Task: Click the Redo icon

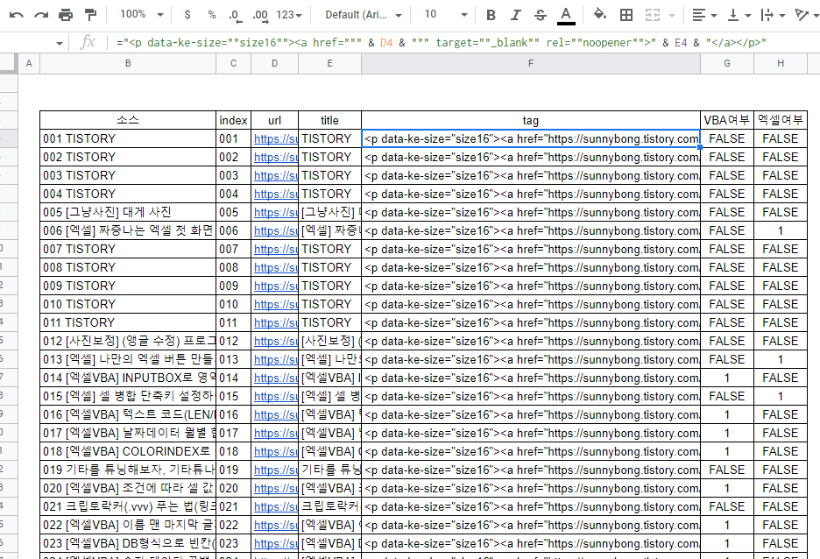Action: point(41,15)
